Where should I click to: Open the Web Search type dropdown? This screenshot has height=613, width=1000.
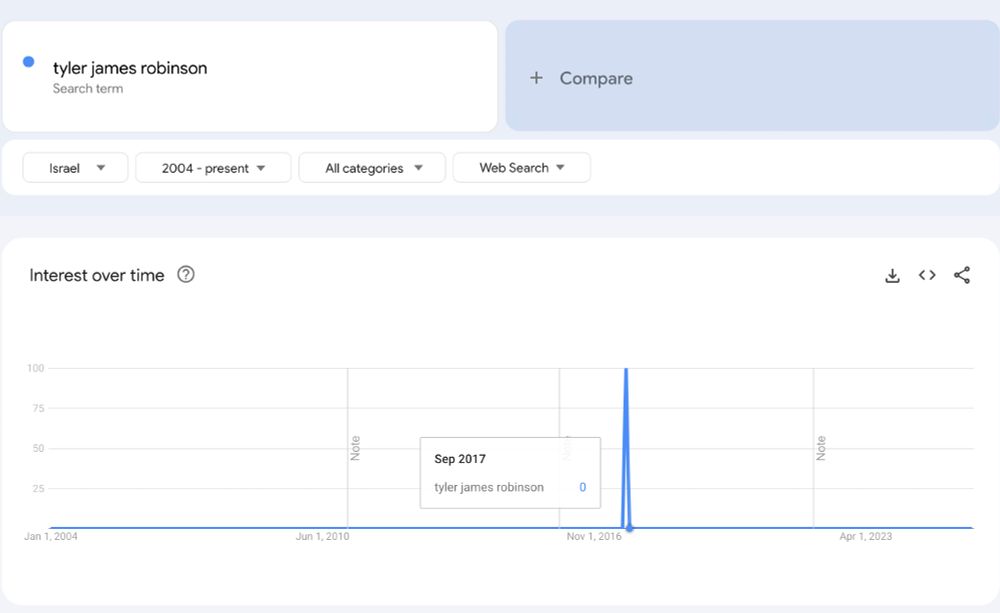[521, 167]
